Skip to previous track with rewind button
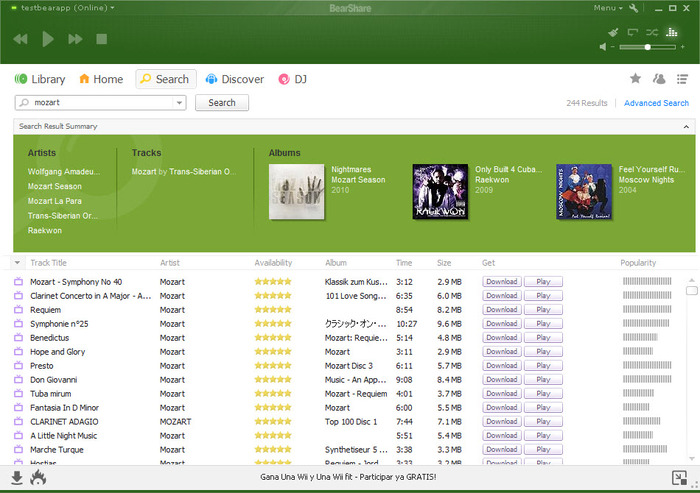Image resolution: width=700 pixels, height=493 pixels. pos(20,39)
